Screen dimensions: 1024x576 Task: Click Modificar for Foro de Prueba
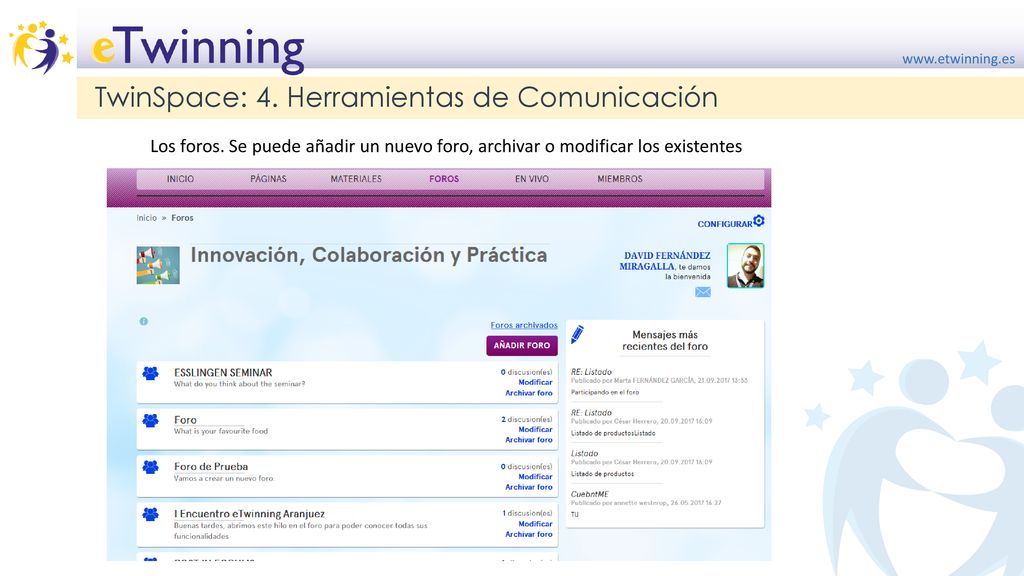click(x=536, y=477)
